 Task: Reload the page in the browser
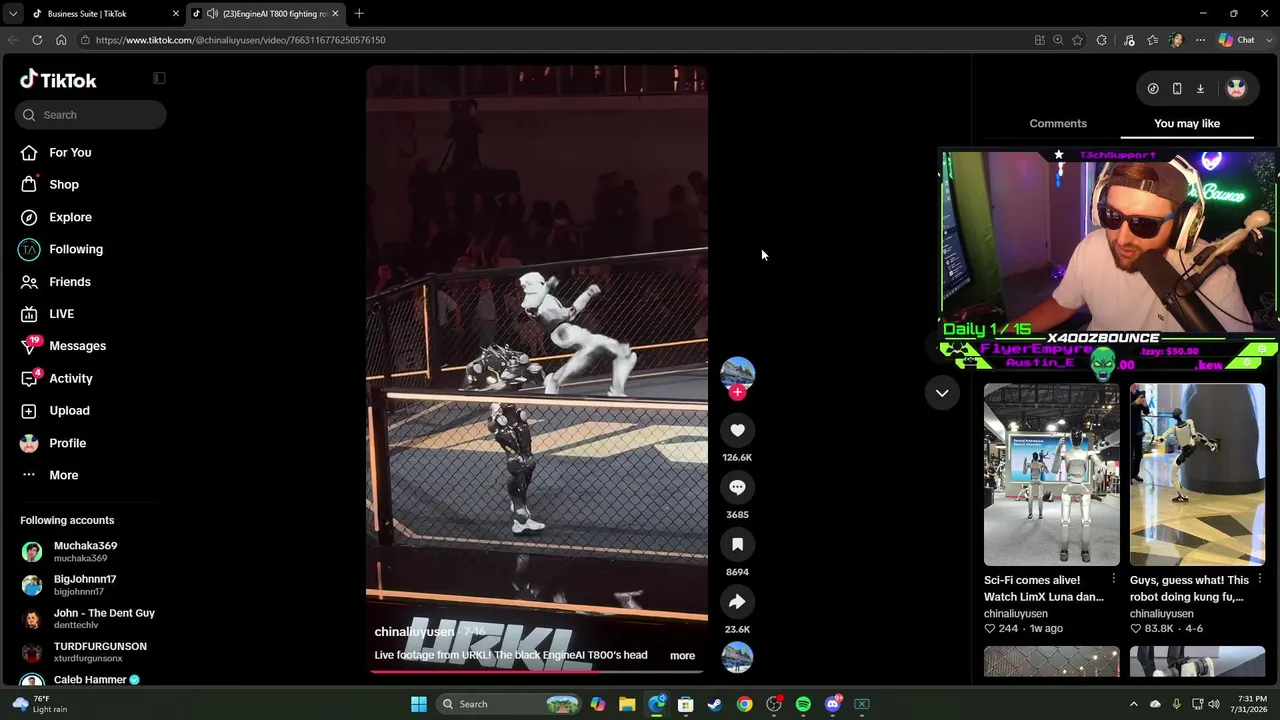pyautogui.click(x=37, y=40)
